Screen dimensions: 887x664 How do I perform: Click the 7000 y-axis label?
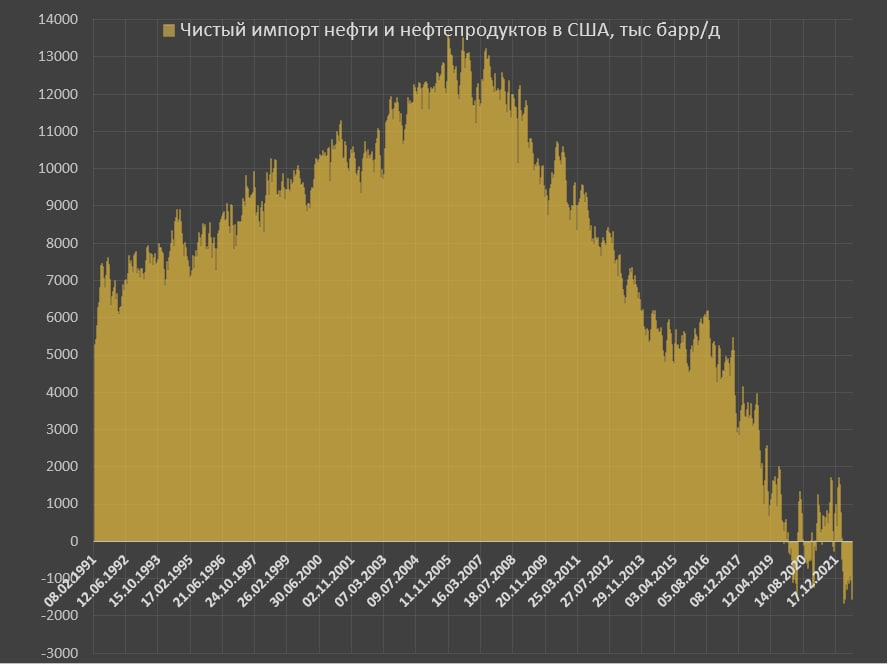[x=62, y=281]
